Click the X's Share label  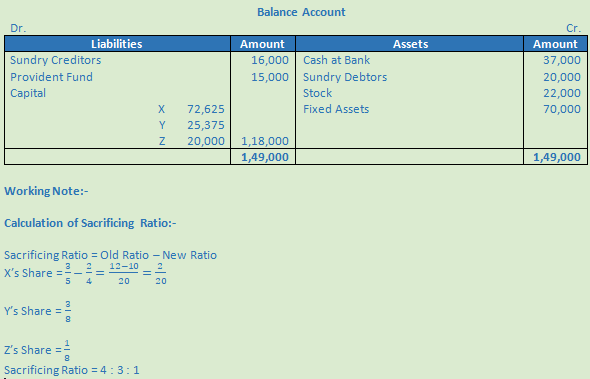[x=28, y=273]
